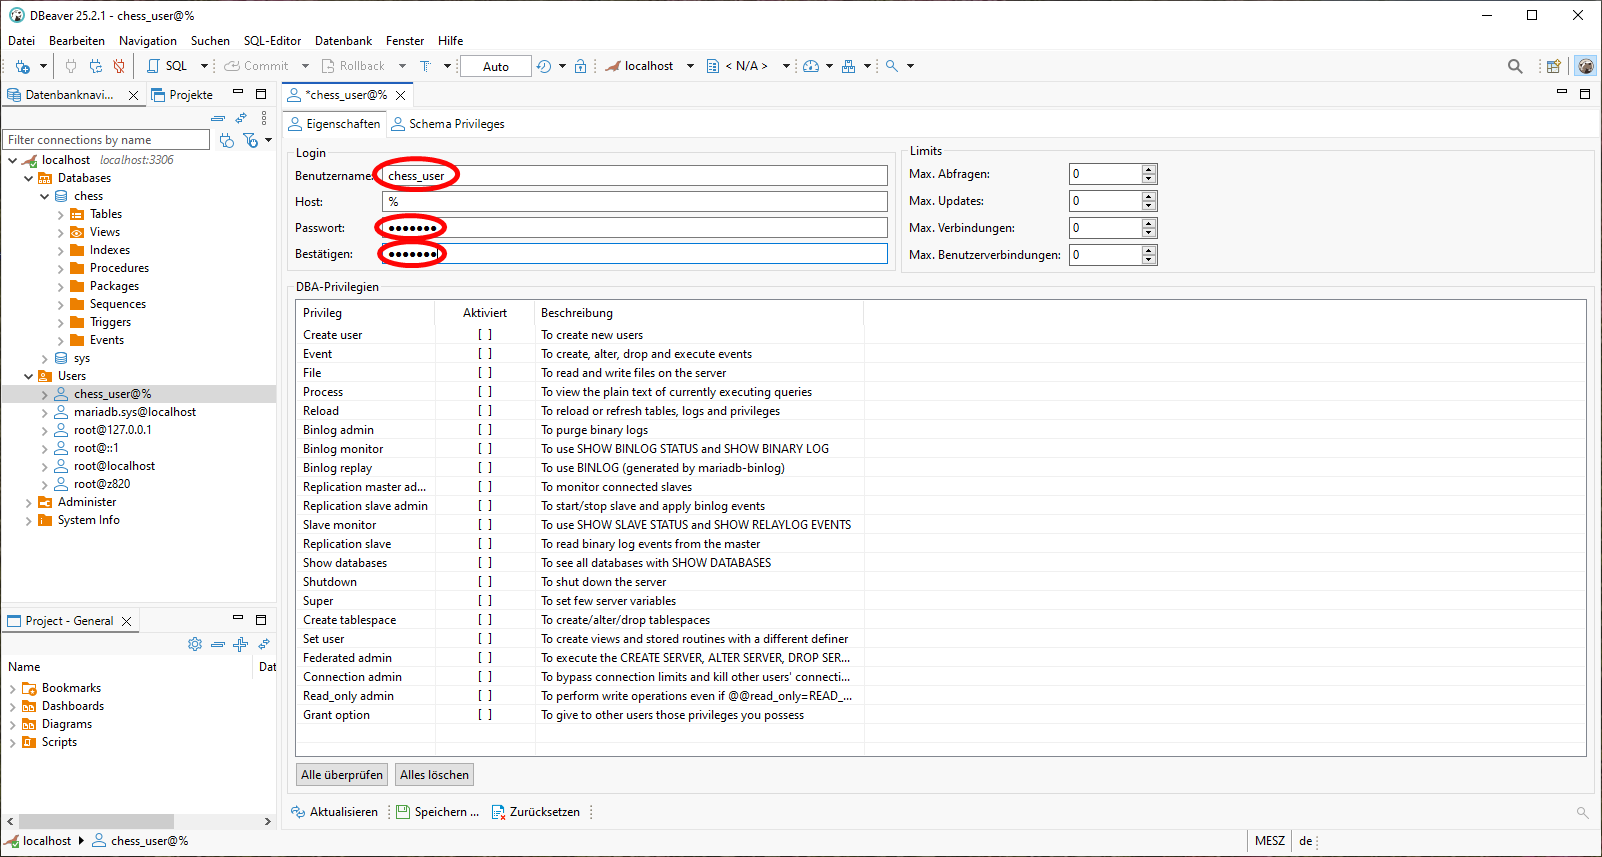Check the Show databases privilege
This screenshot has height=857, width=1602.
coord(485,563)
